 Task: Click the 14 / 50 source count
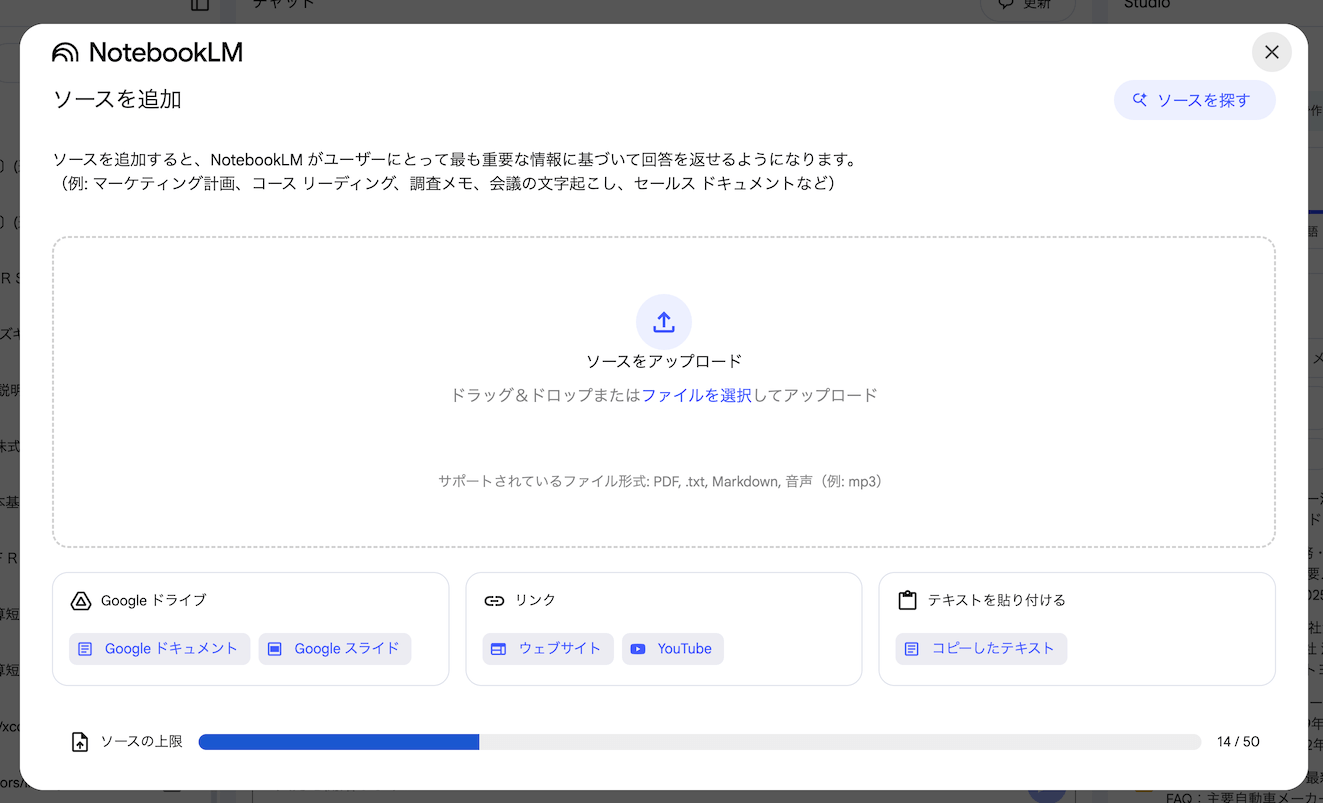pos(1238,742)
